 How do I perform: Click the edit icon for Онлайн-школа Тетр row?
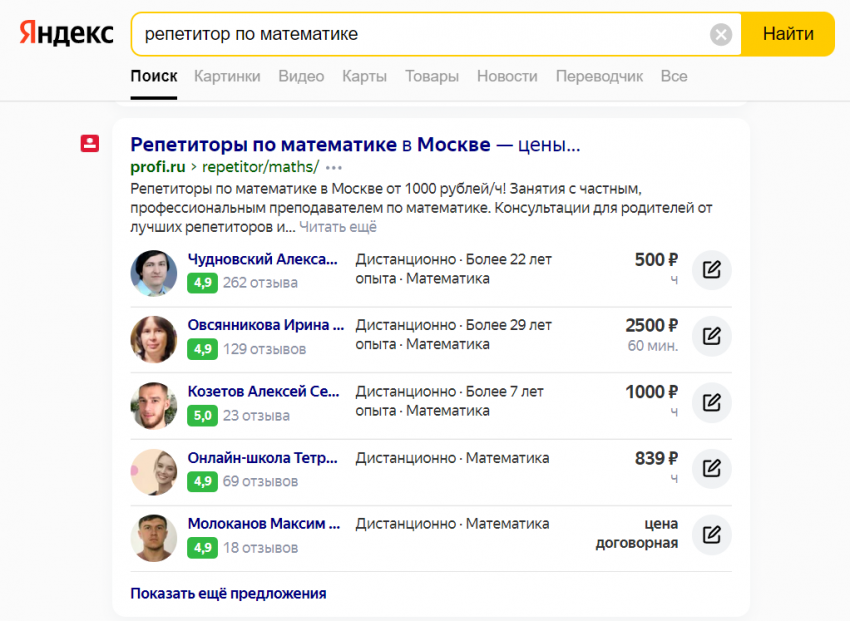(712, 468)
